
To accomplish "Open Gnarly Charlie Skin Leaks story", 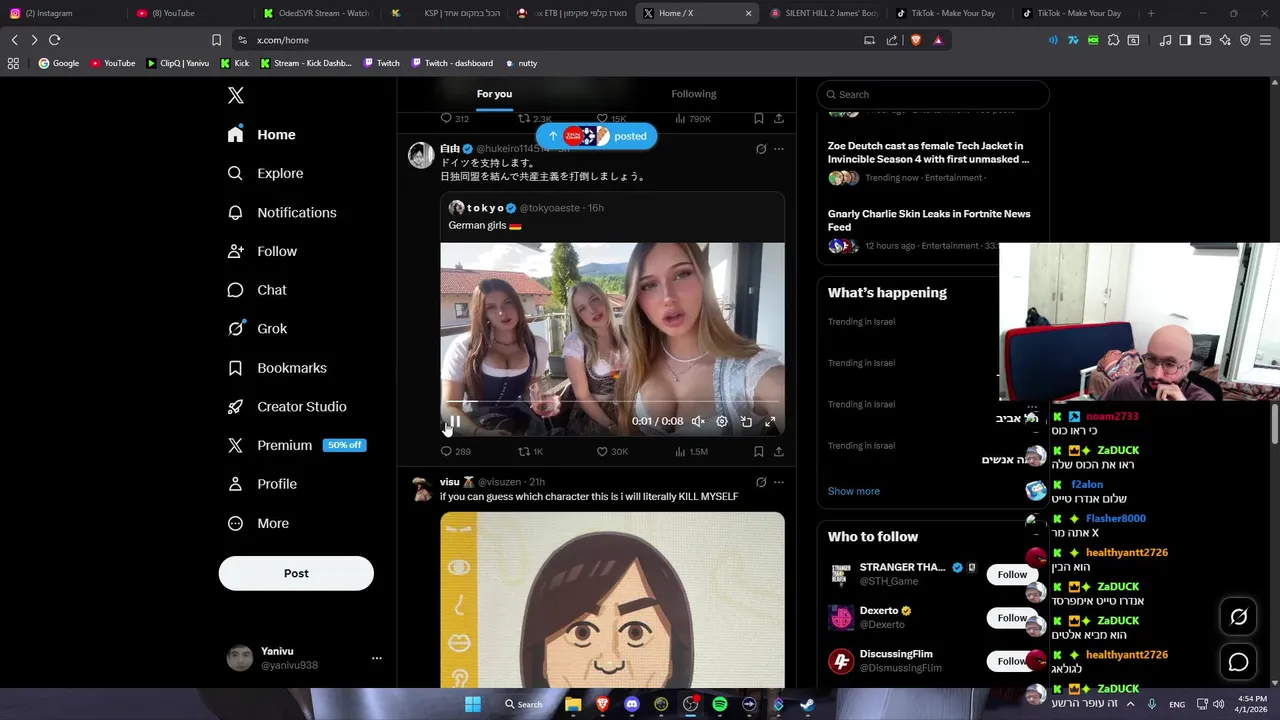I will [929, 220].
